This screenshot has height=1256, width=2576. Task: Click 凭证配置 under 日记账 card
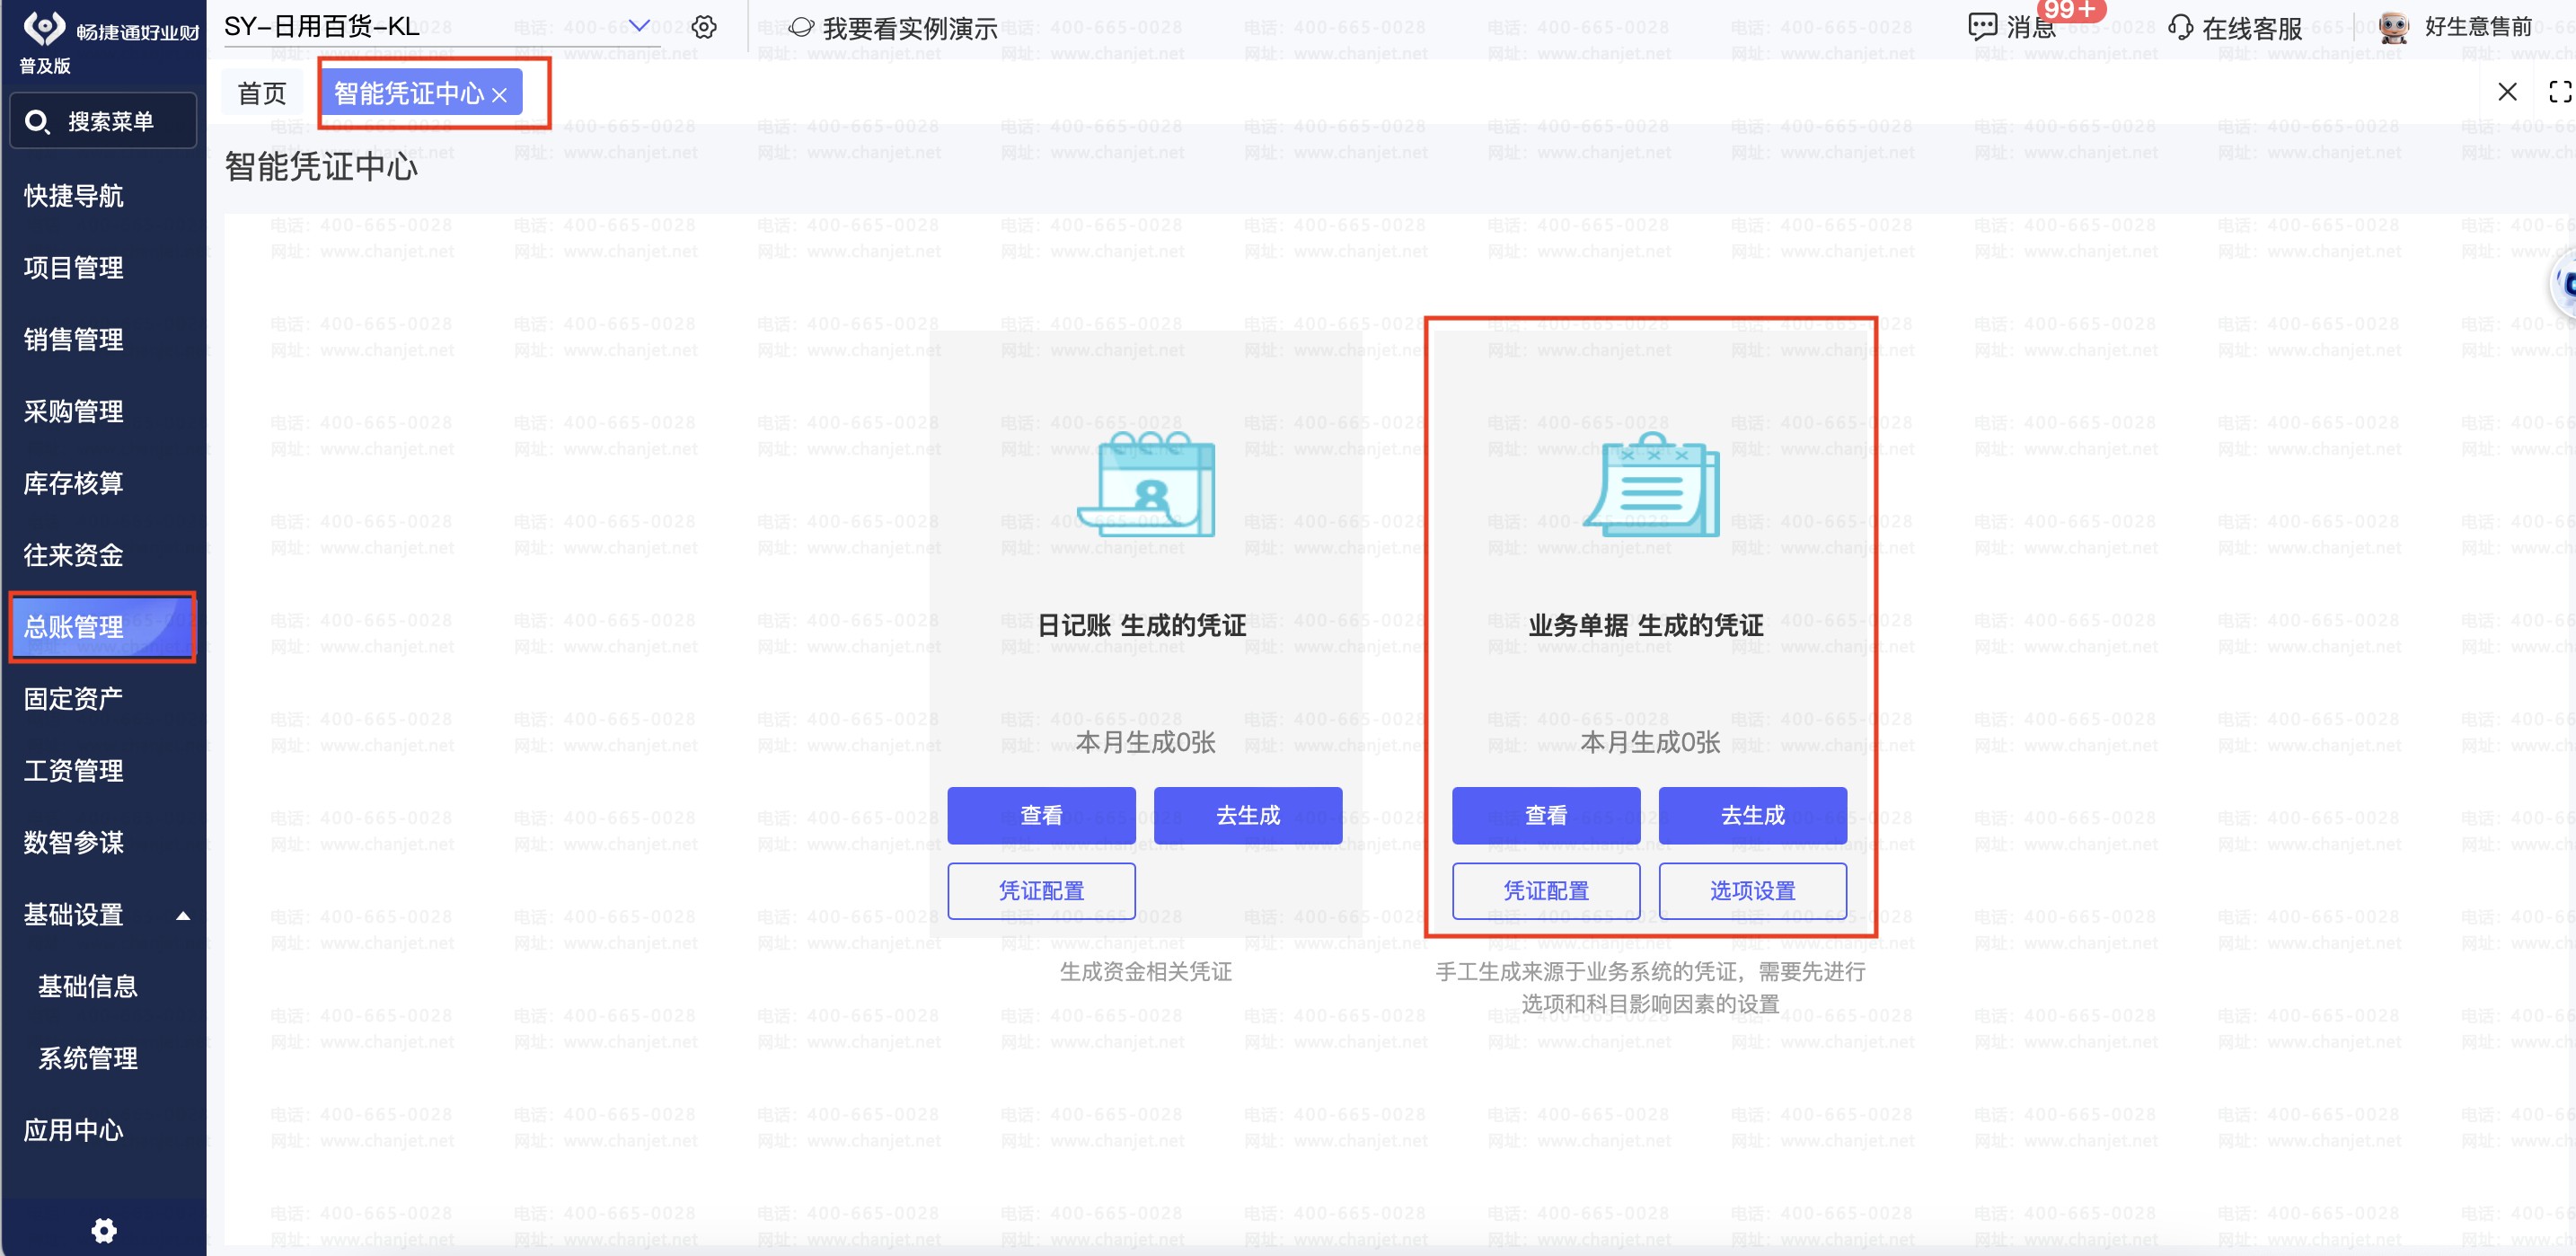pyautogui.click(x=1041, y=891)
